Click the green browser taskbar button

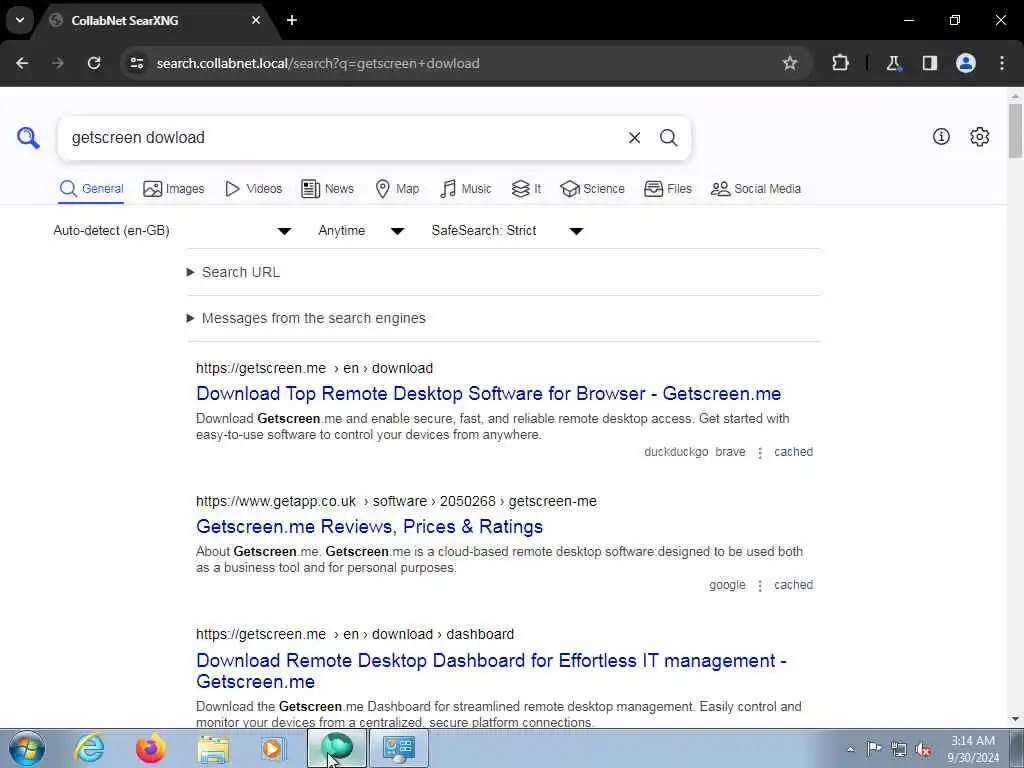[x=337, y=748]
